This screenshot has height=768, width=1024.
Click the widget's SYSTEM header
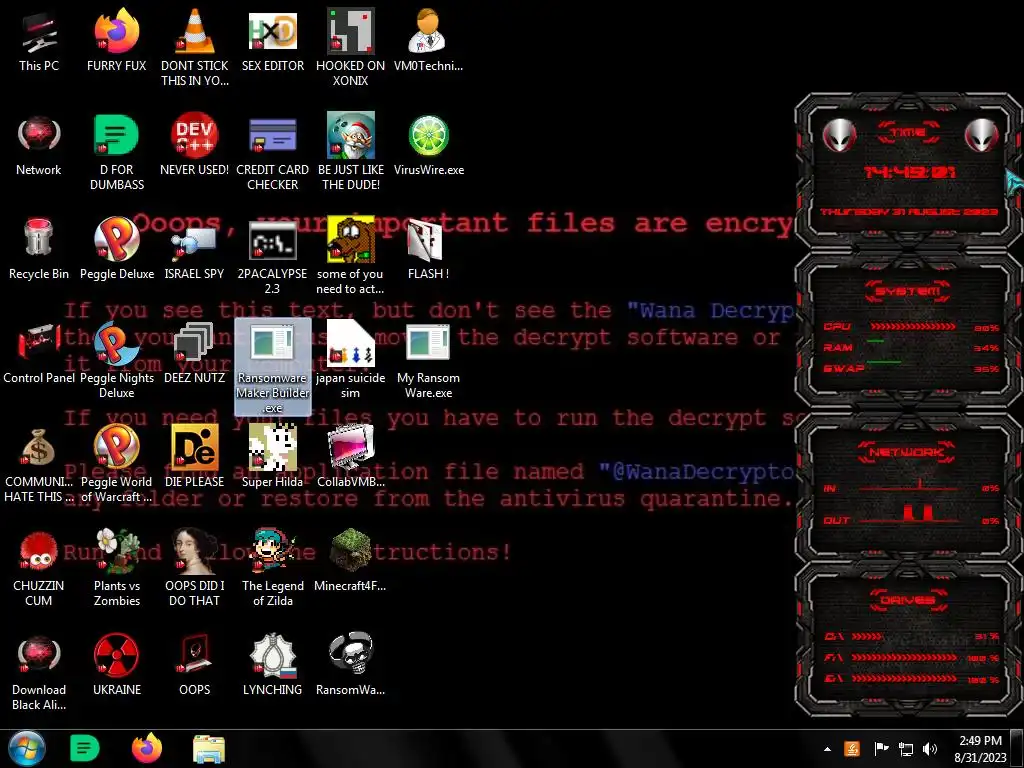[x=908, y=291]
